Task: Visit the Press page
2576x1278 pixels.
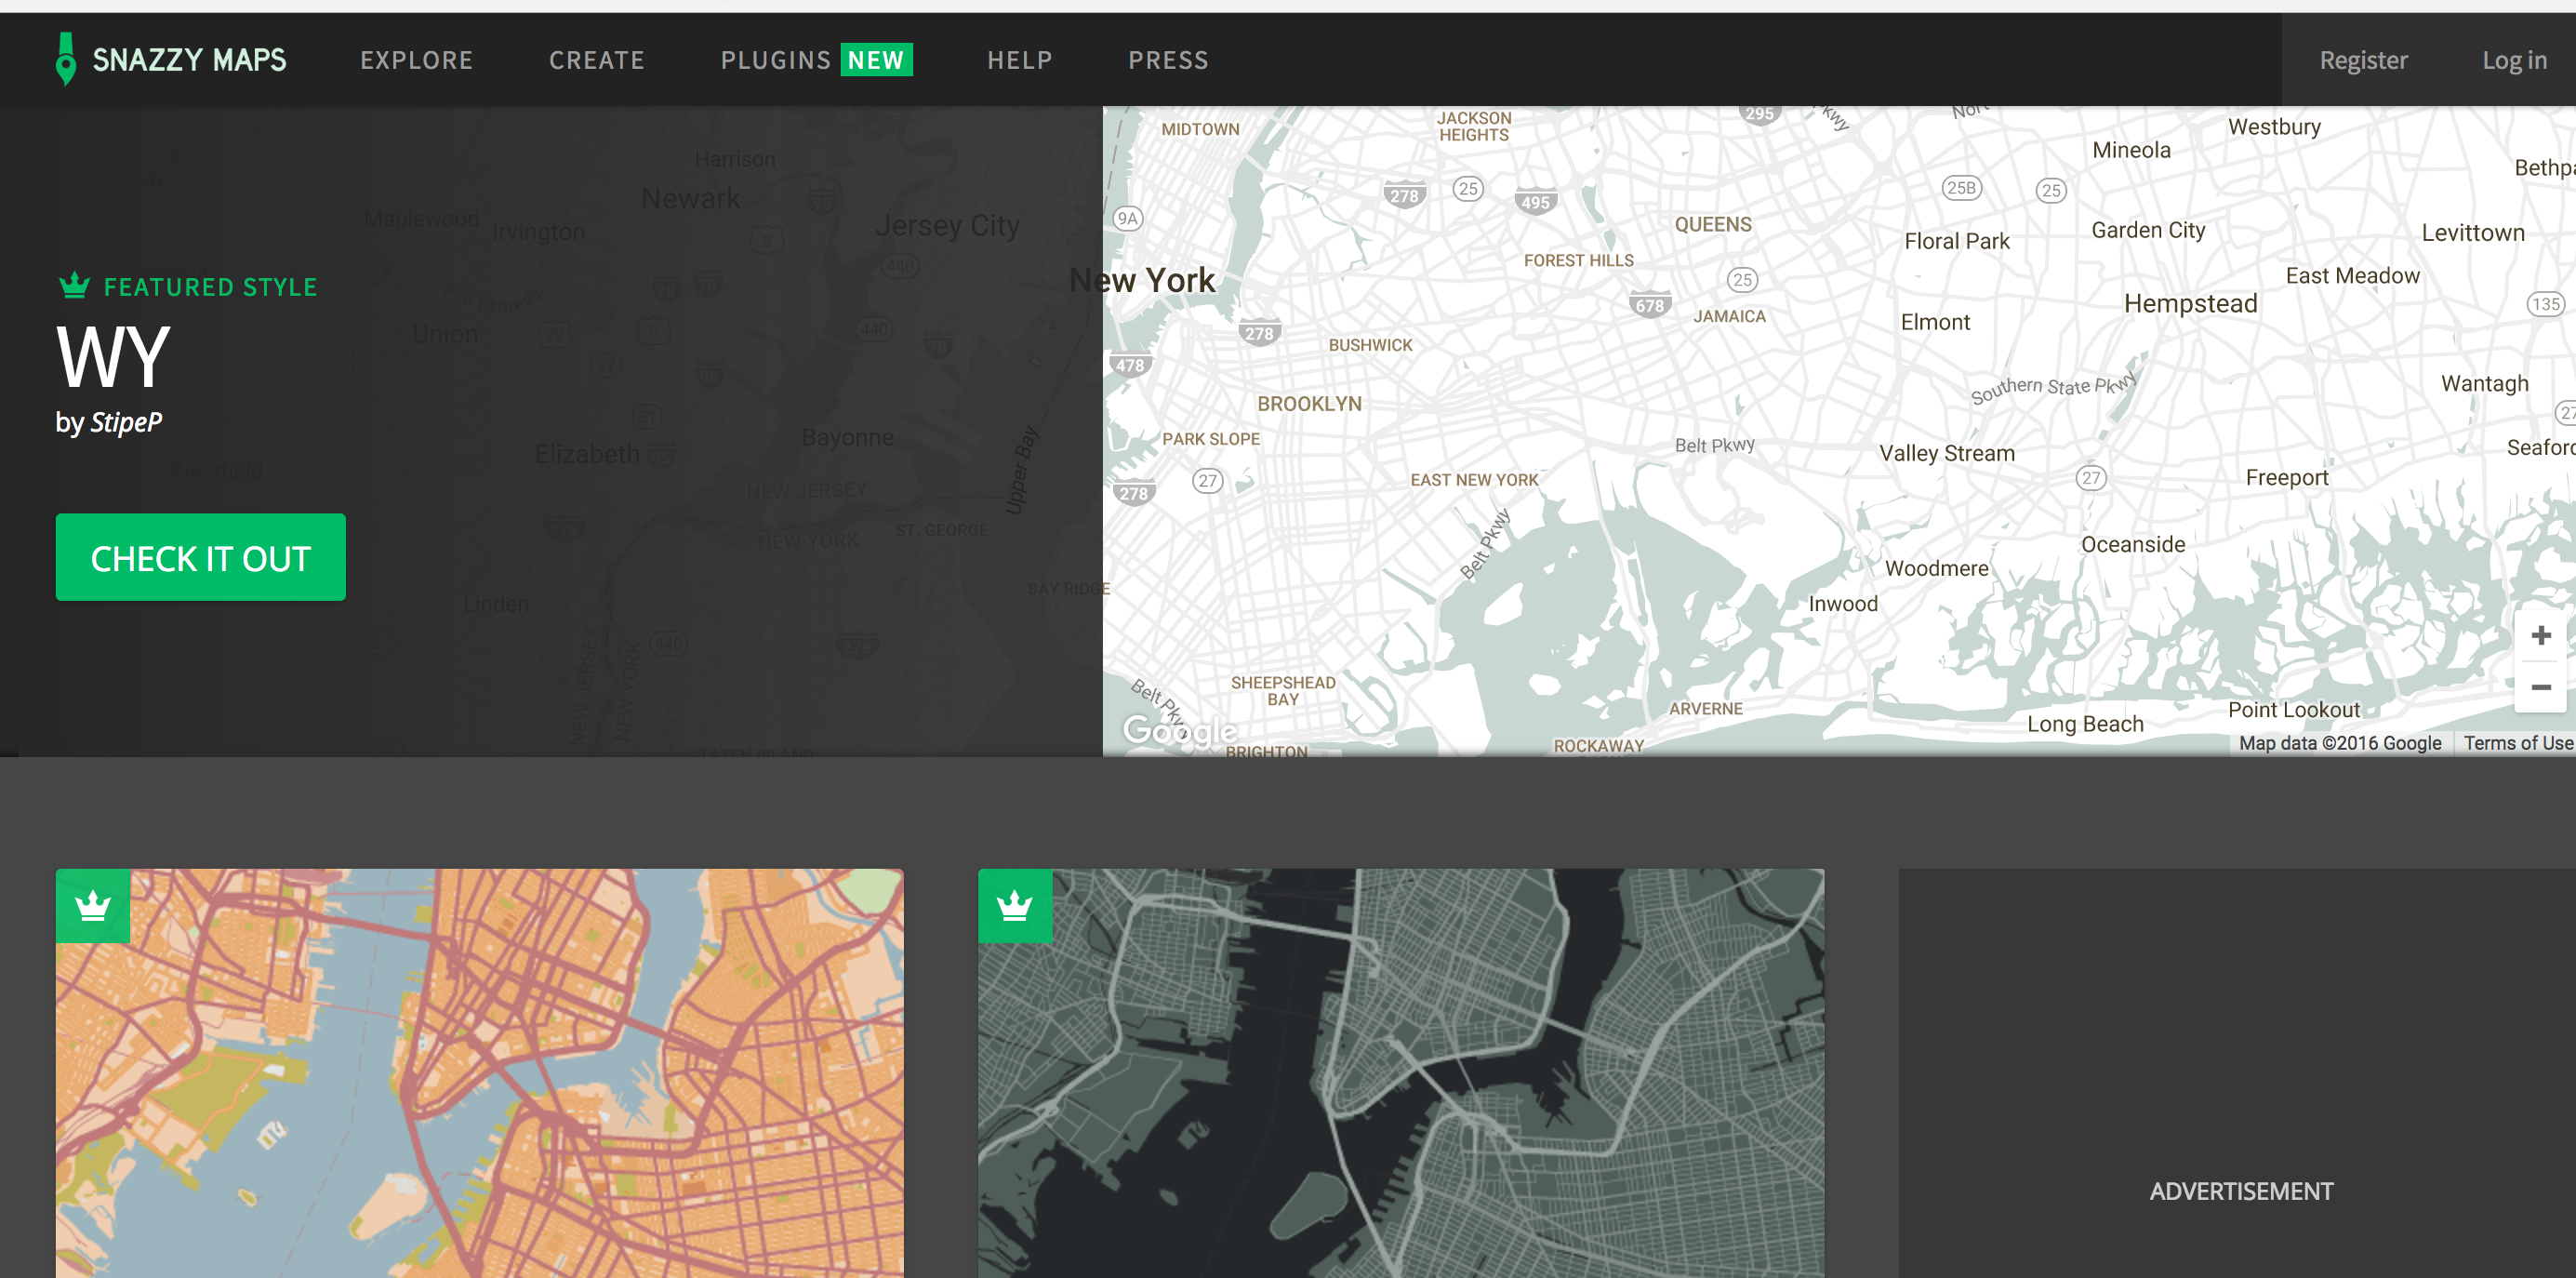Action: 1168,60
